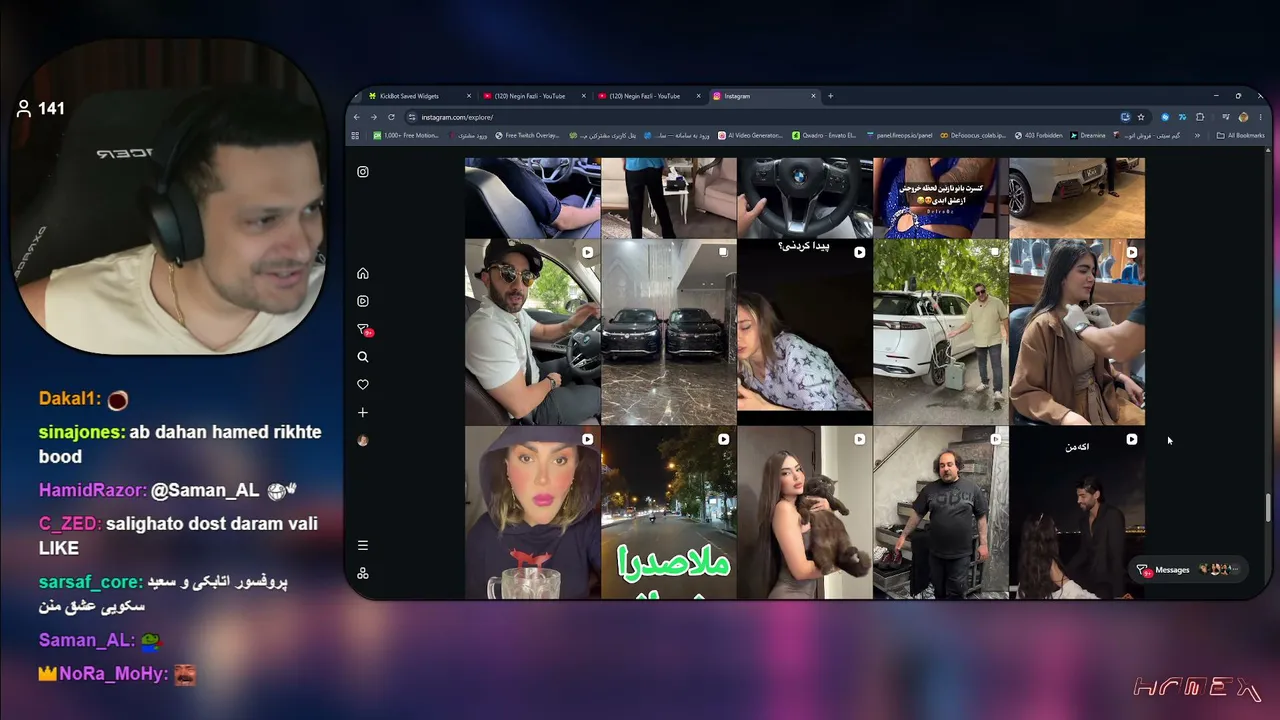Bookmark this page with the star icon
1280x720 pixels.
1141,117
